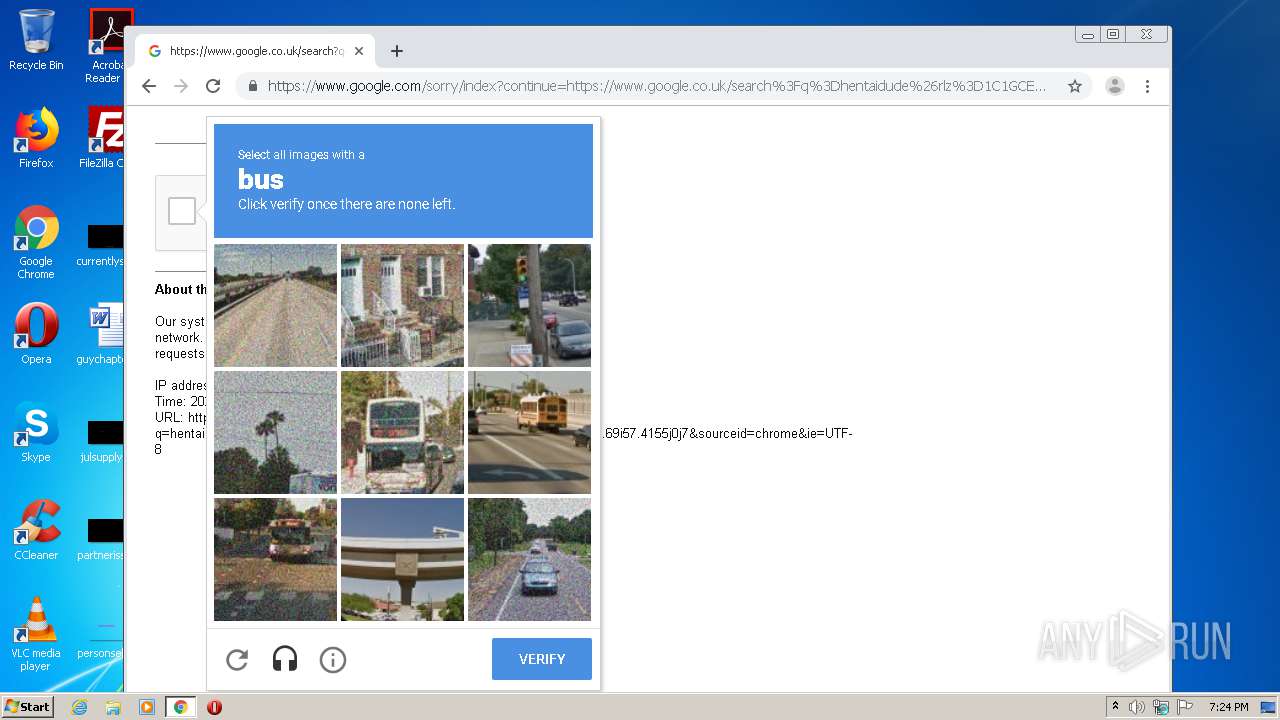The width and height of the screenshot is (1280, 720).
Task: Show hidden system tray icons
Action: tap(1115, 707)
